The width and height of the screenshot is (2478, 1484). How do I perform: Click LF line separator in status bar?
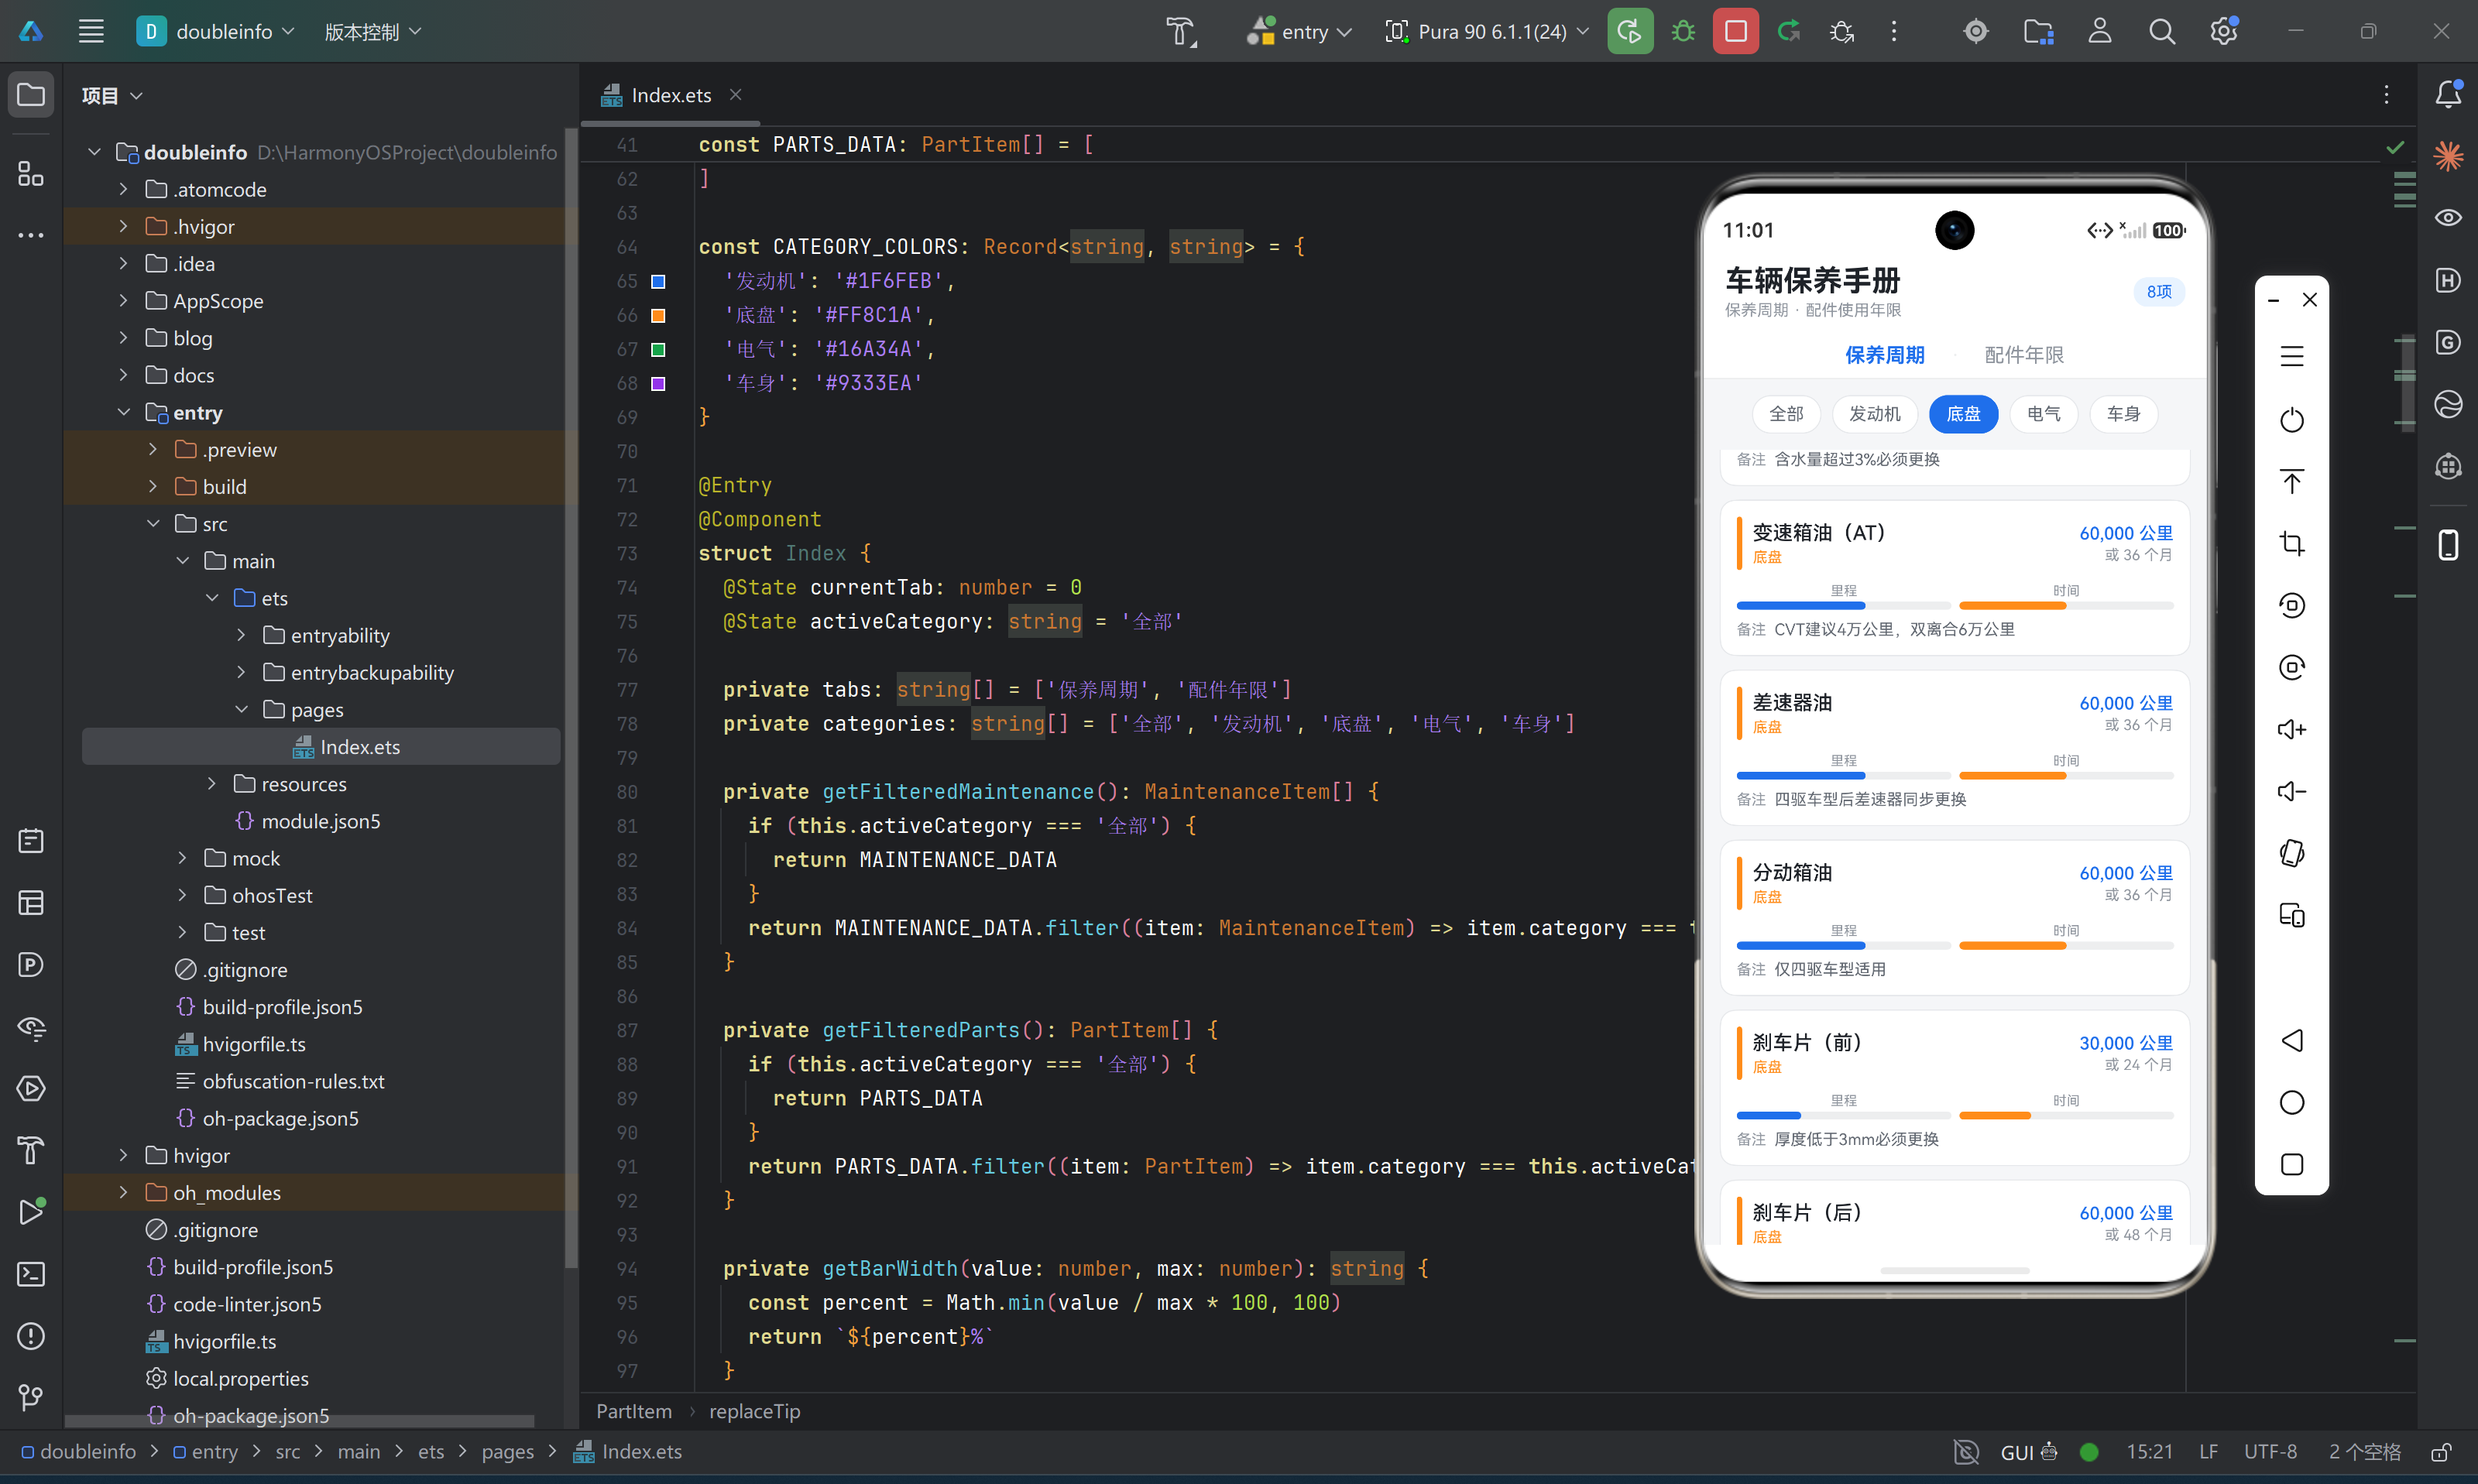(2208, 1452)
